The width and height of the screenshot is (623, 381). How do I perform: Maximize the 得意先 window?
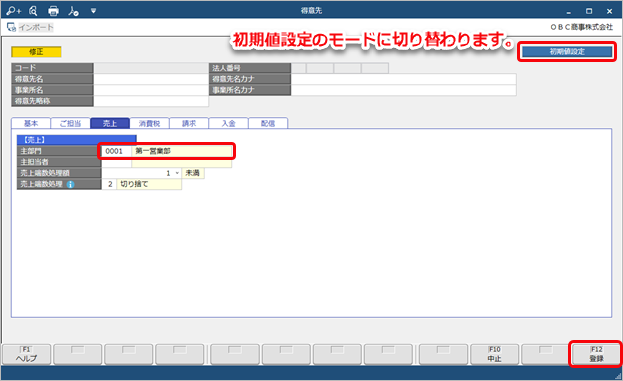click(589, 11)
